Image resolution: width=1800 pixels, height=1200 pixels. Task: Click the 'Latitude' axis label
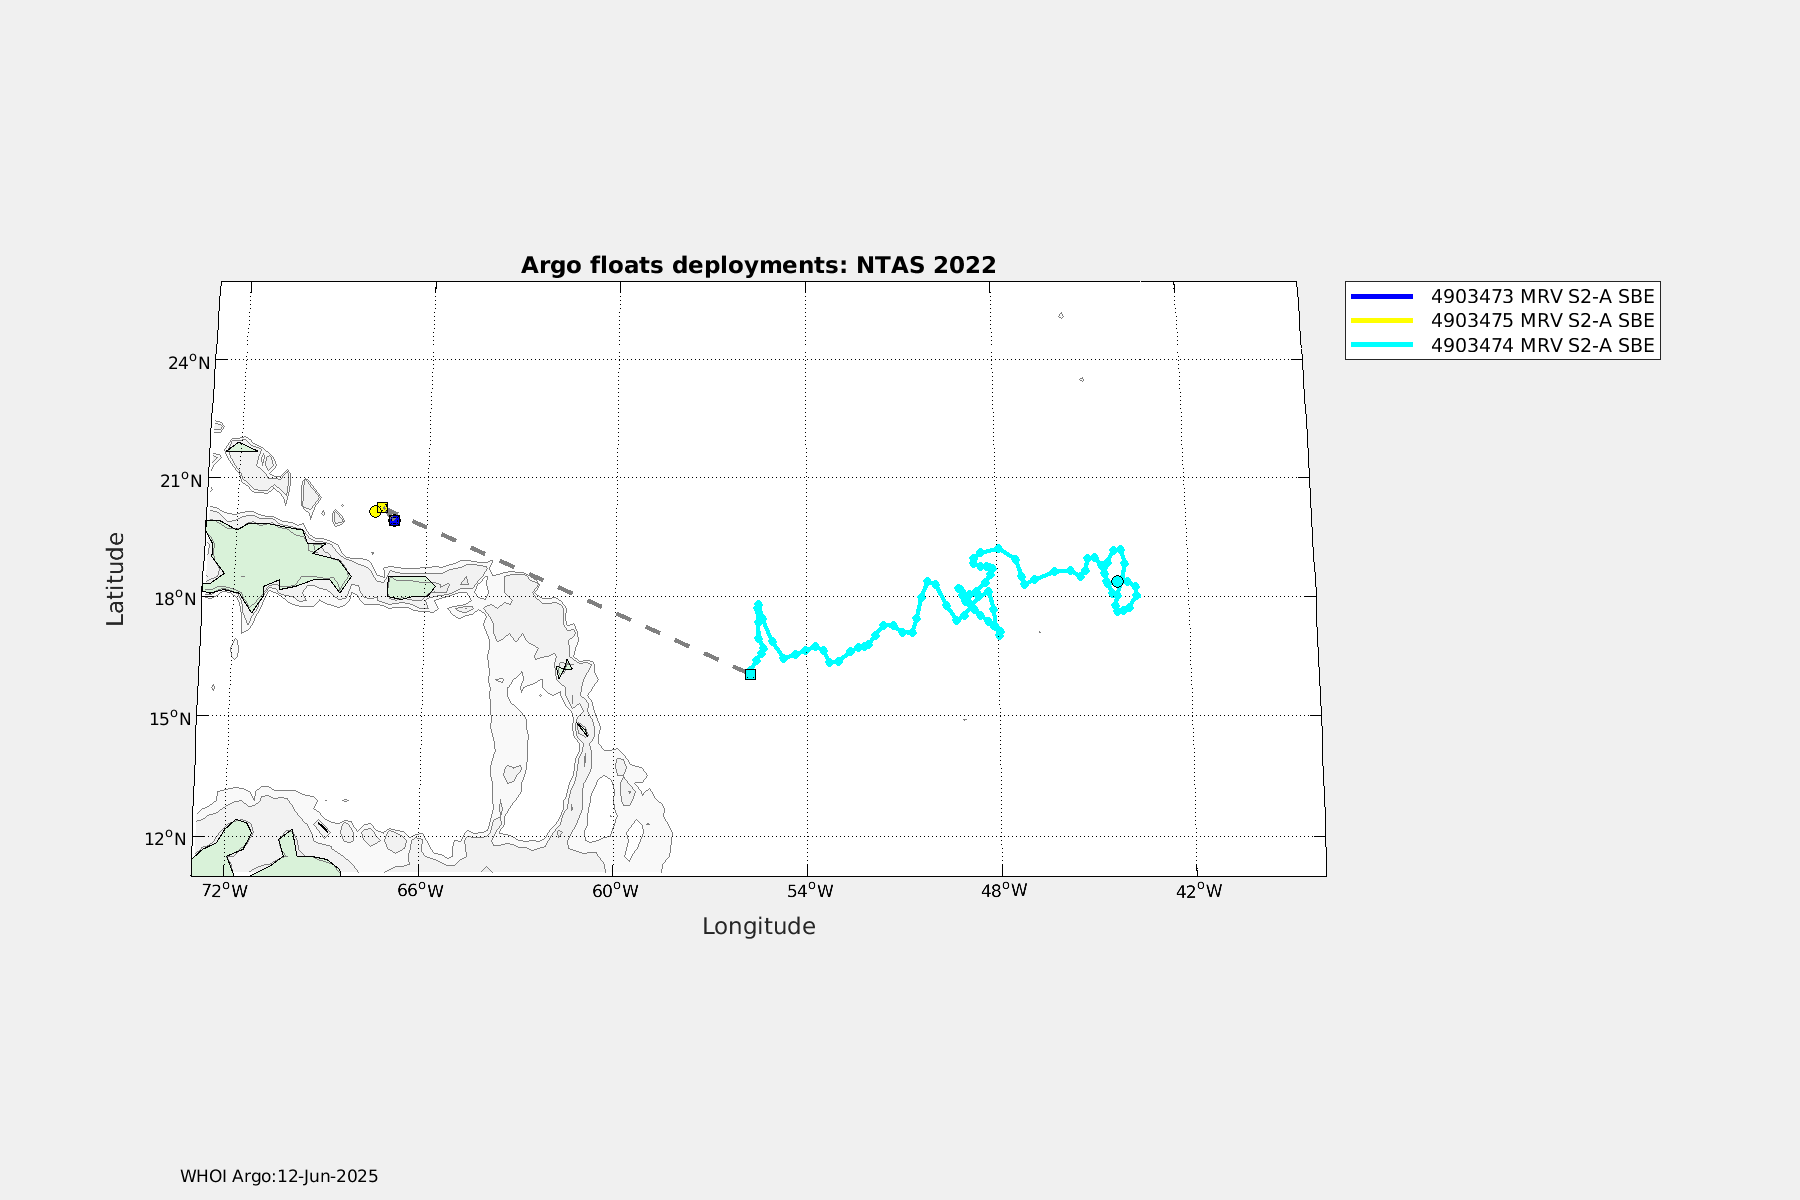click(116, 579)
